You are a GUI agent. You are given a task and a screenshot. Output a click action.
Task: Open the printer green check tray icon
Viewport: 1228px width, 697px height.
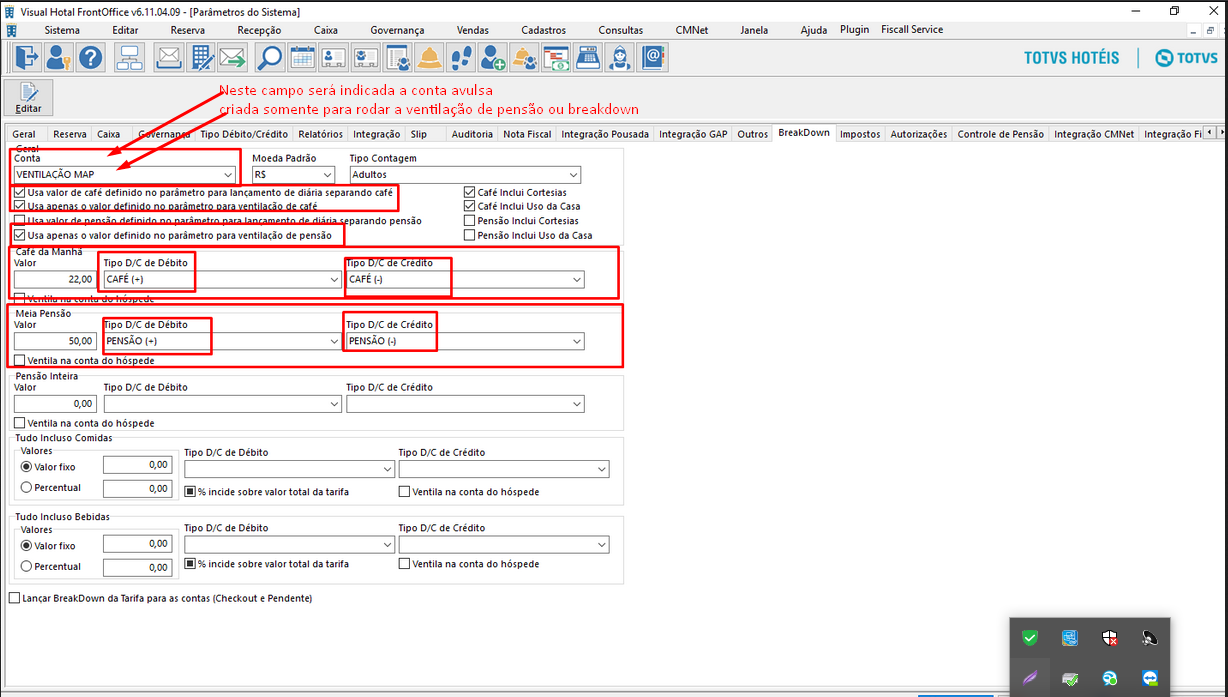click(x=1069, y=678)
